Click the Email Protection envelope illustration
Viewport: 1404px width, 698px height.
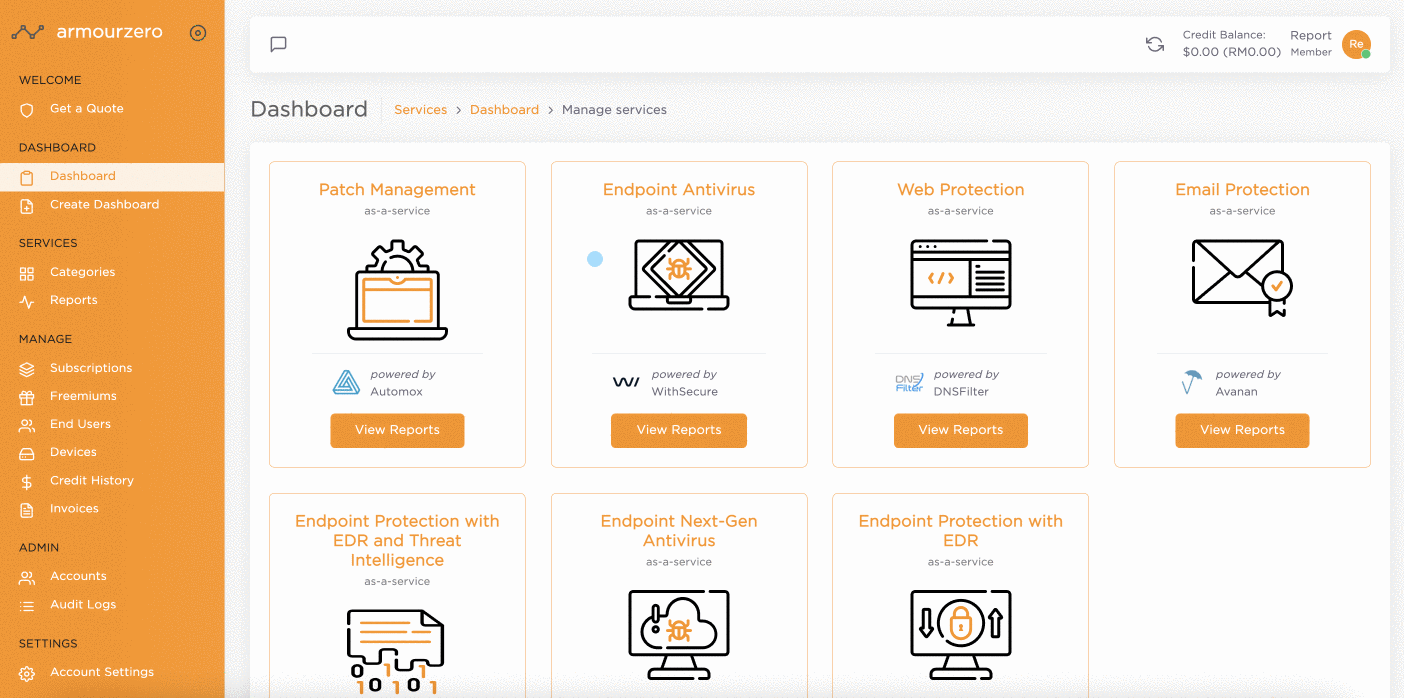(1242, 277)
